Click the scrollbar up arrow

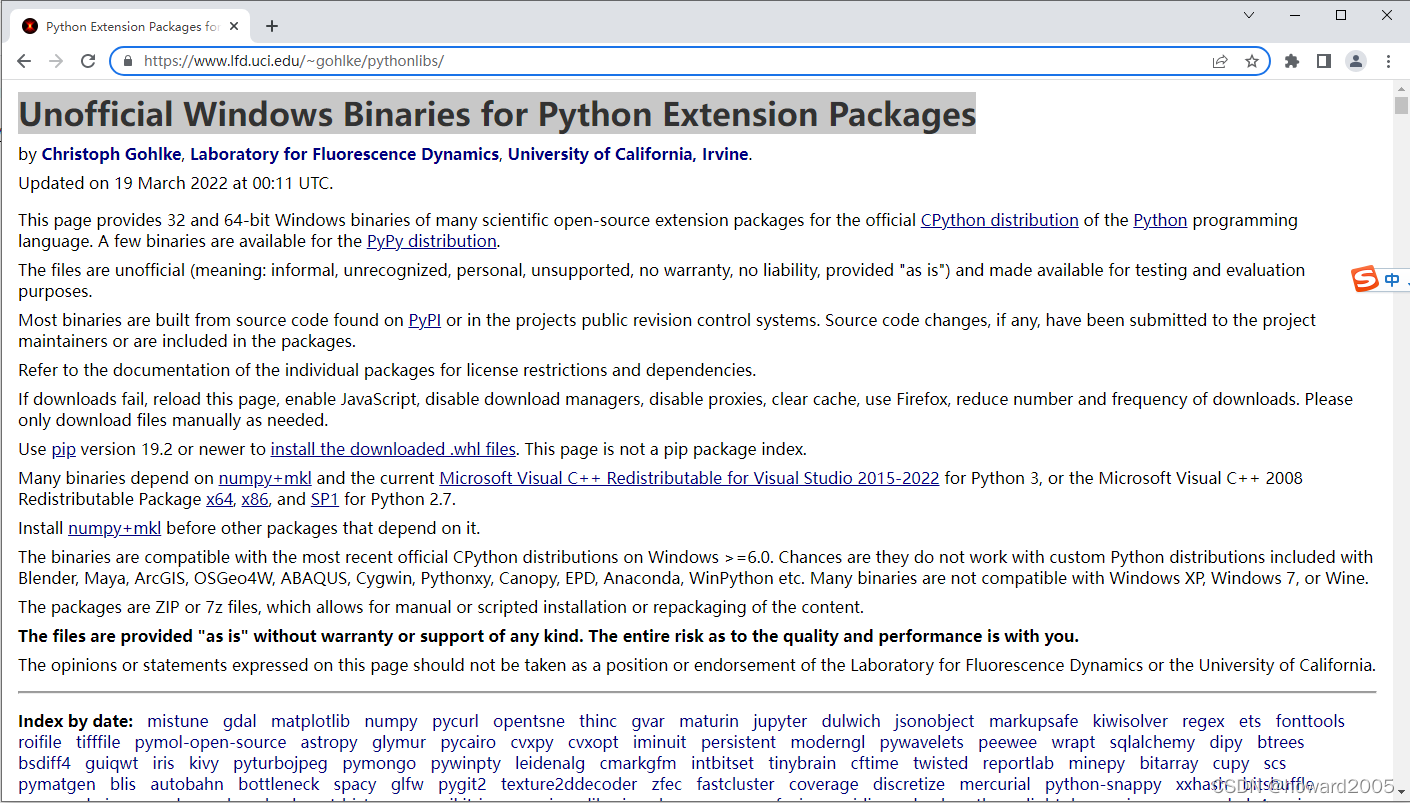pyautogui.click(x=1401, y=88)
